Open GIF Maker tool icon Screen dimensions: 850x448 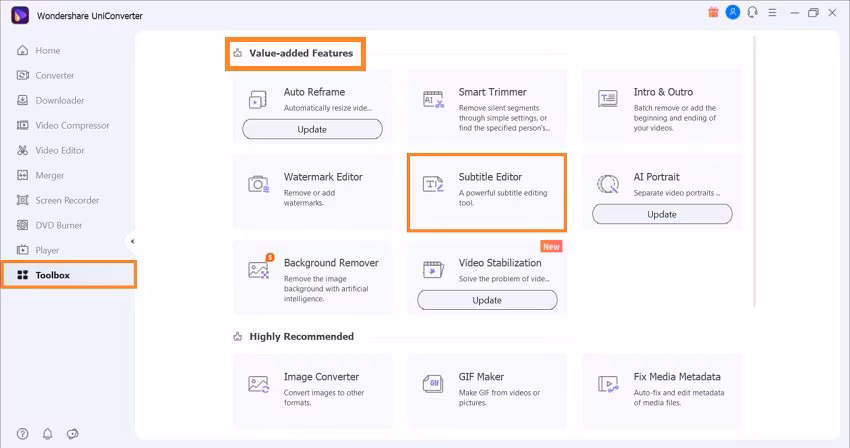[x=433, y=384]
